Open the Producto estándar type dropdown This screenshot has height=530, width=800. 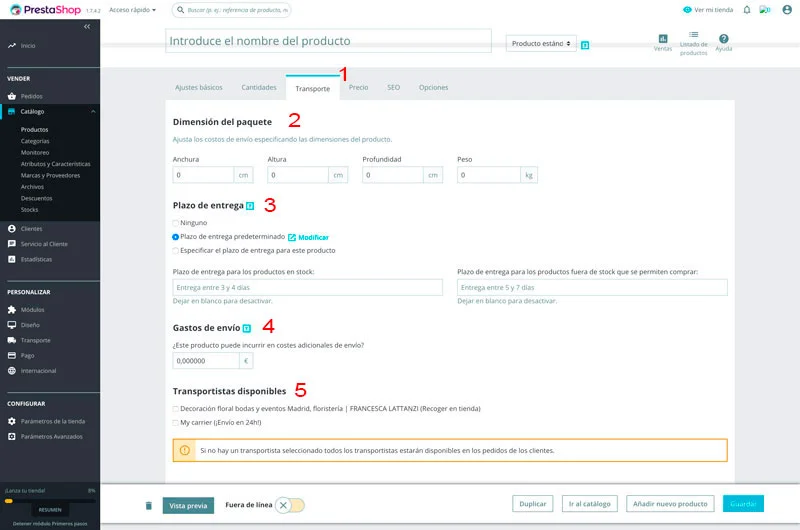click(541, 43)
